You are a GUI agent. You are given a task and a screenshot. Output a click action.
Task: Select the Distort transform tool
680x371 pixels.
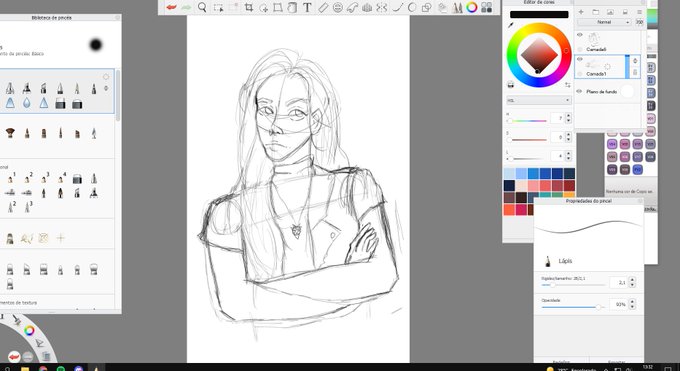coord(278,7)
